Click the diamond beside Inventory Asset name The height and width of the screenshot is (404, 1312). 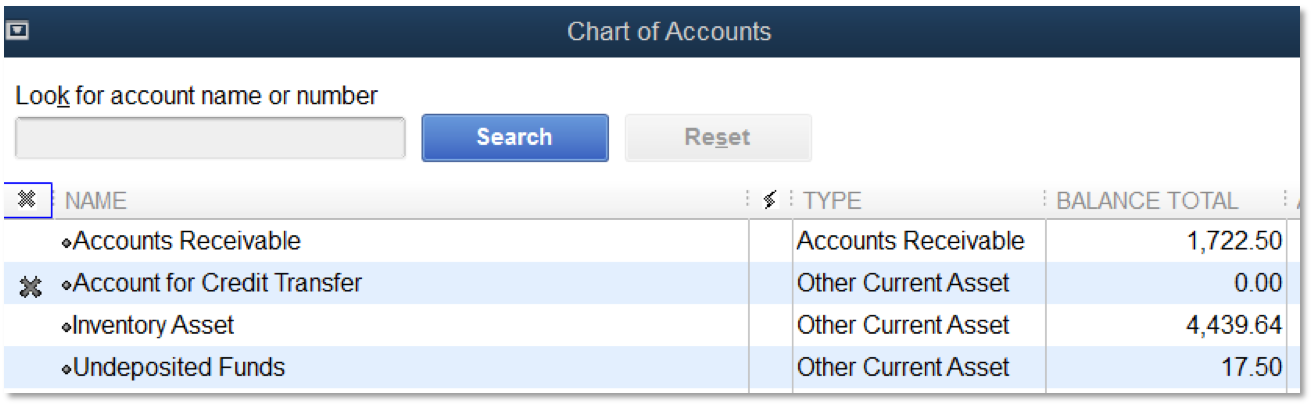coord(67,327)
